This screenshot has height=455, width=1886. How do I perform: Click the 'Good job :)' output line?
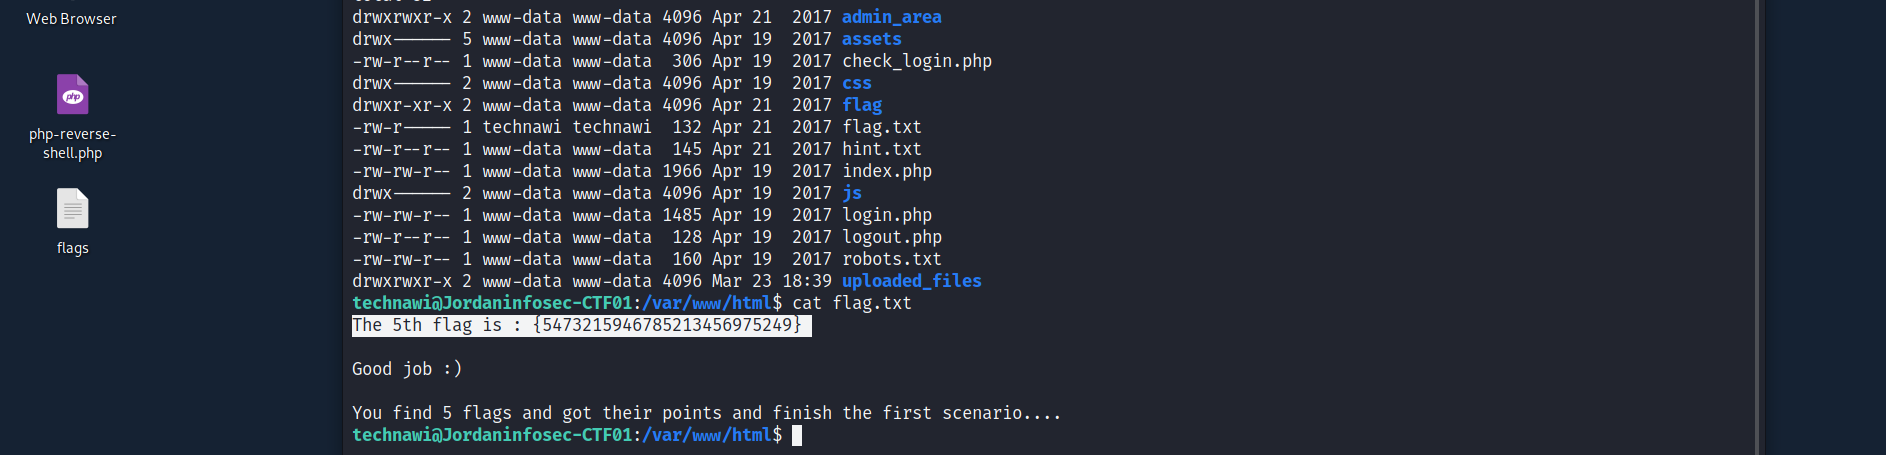pyautogui.click(x=407, y=369)
